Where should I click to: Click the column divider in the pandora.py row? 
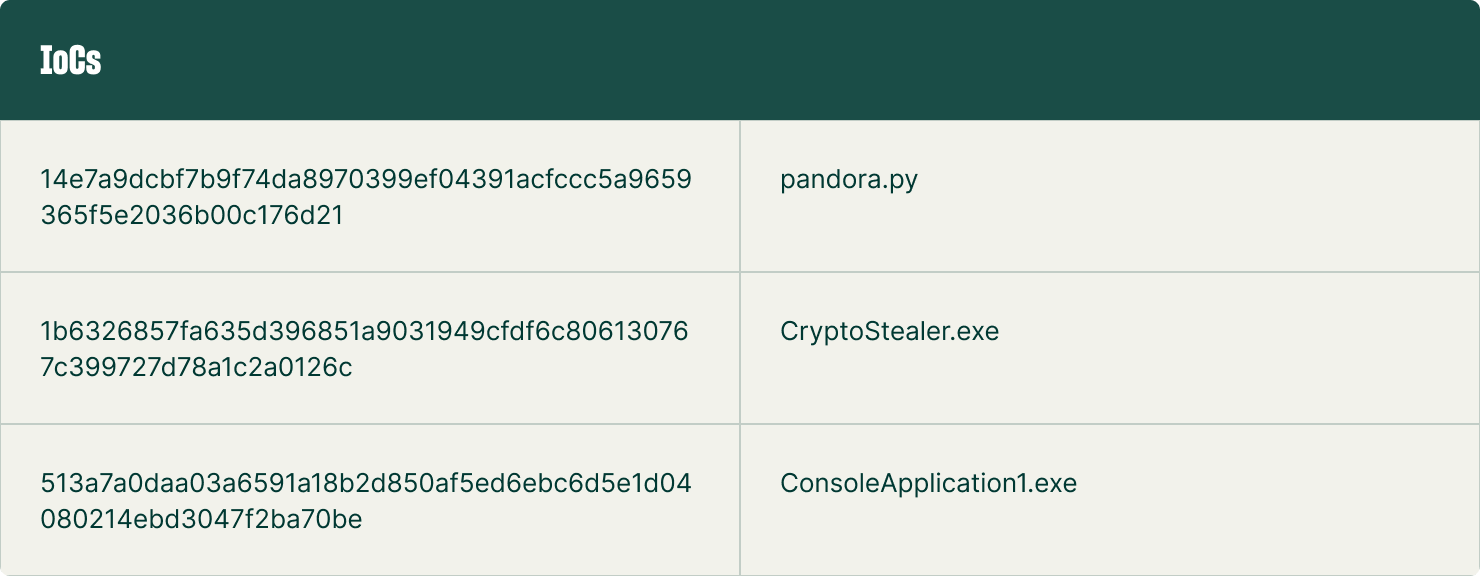(740, 196)
